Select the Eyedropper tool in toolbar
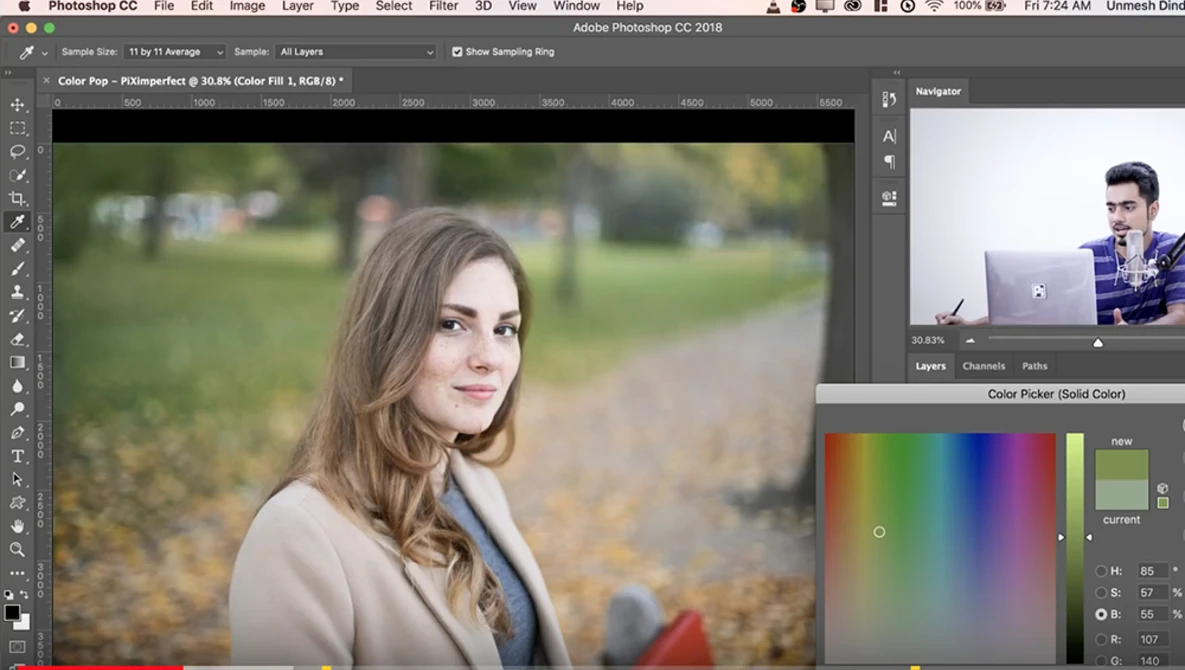The height and width of the screenshot is (670, 1185). [x=17, y=221]
